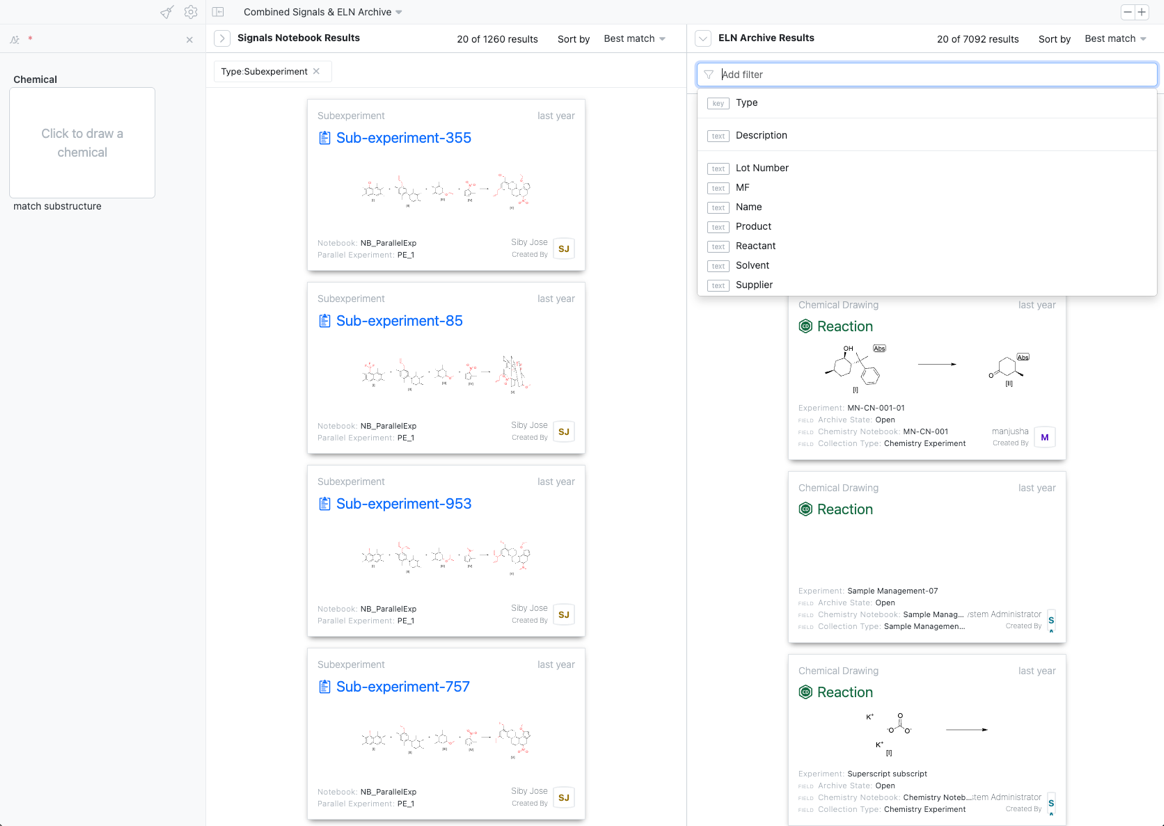Expand the Signals Notebook Results panel arrow
1164x826 pixels.
(x=221, y=39)
